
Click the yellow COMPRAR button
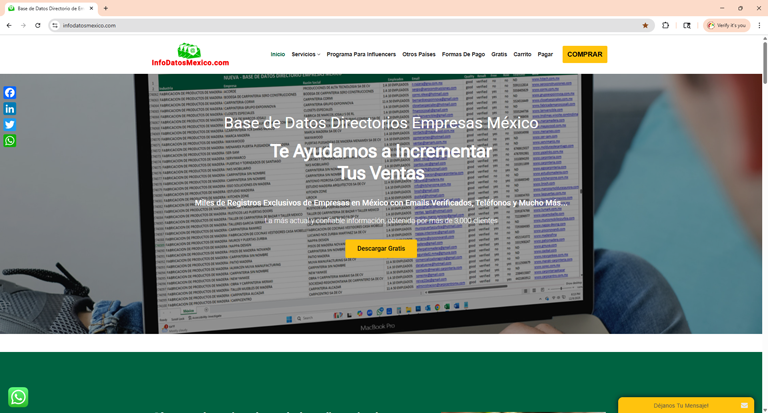pos(584,54)
